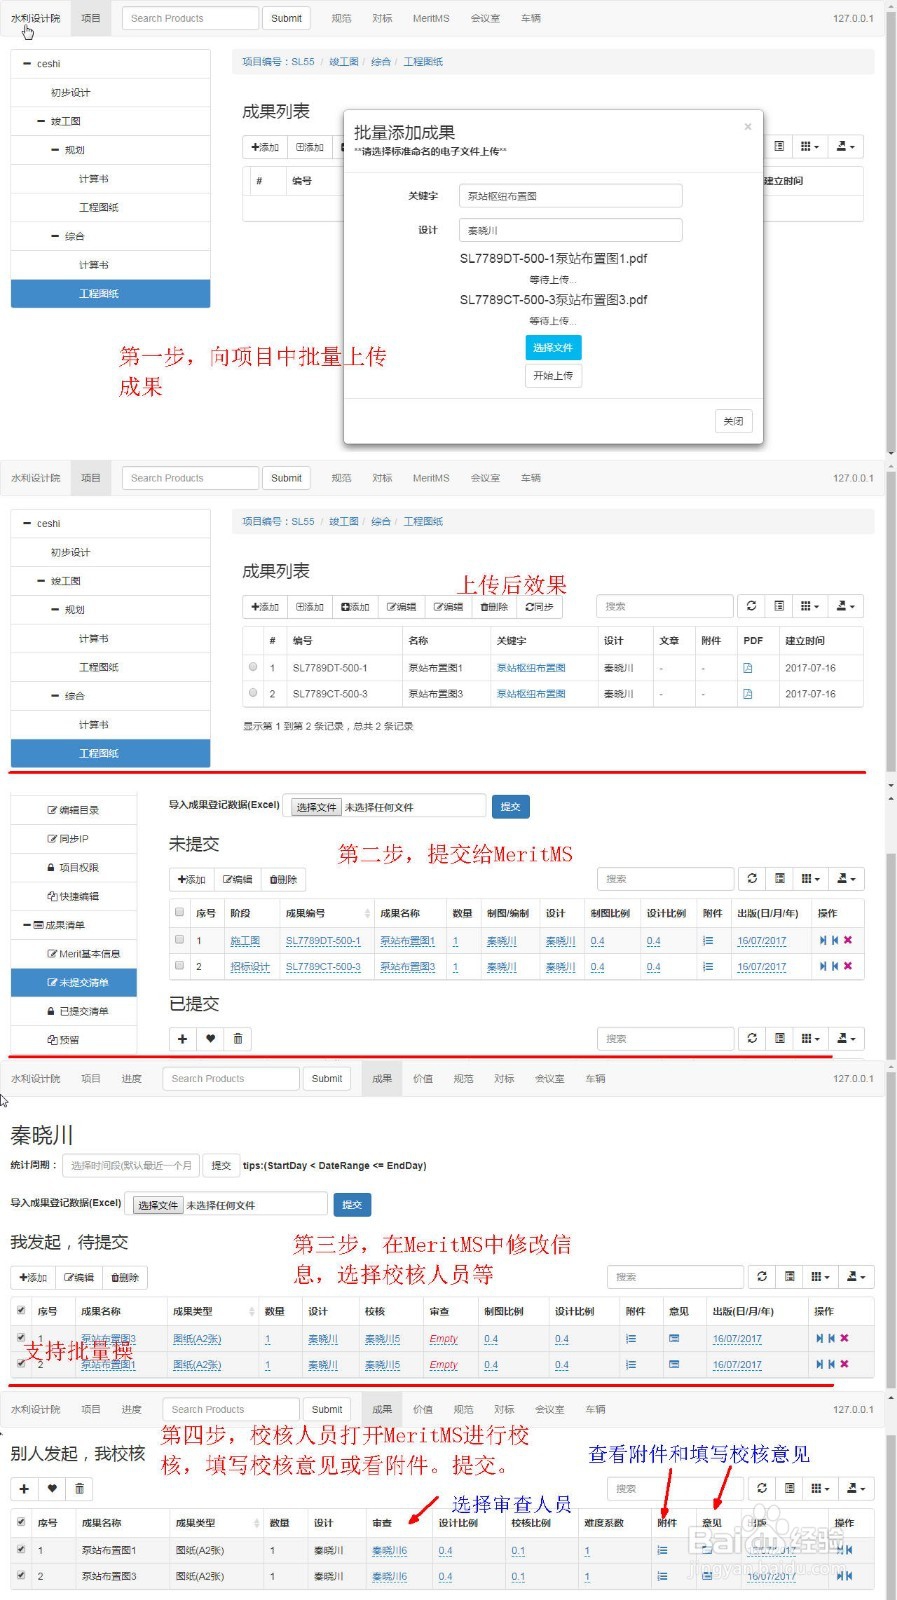Check 未提交 row 2 checkbox (招标设计)
This screenshot has width=897, height=1600.
tap(180, 966)
